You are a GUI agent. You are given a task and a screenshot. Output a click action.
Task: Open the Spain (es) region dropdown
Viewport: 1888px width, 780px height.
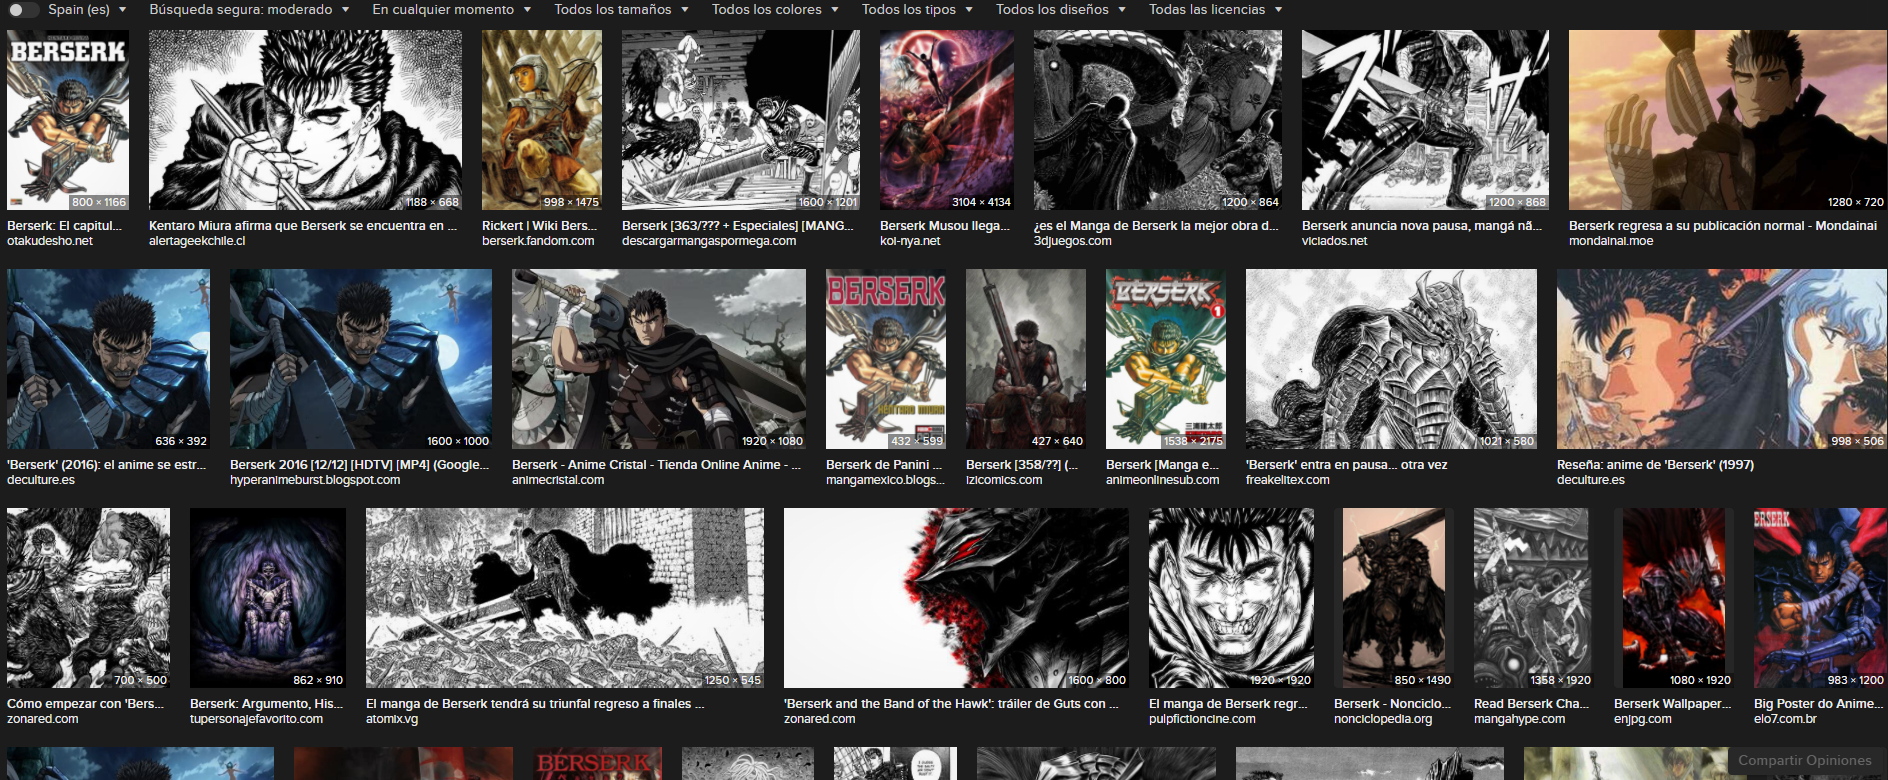click(87, 9)
